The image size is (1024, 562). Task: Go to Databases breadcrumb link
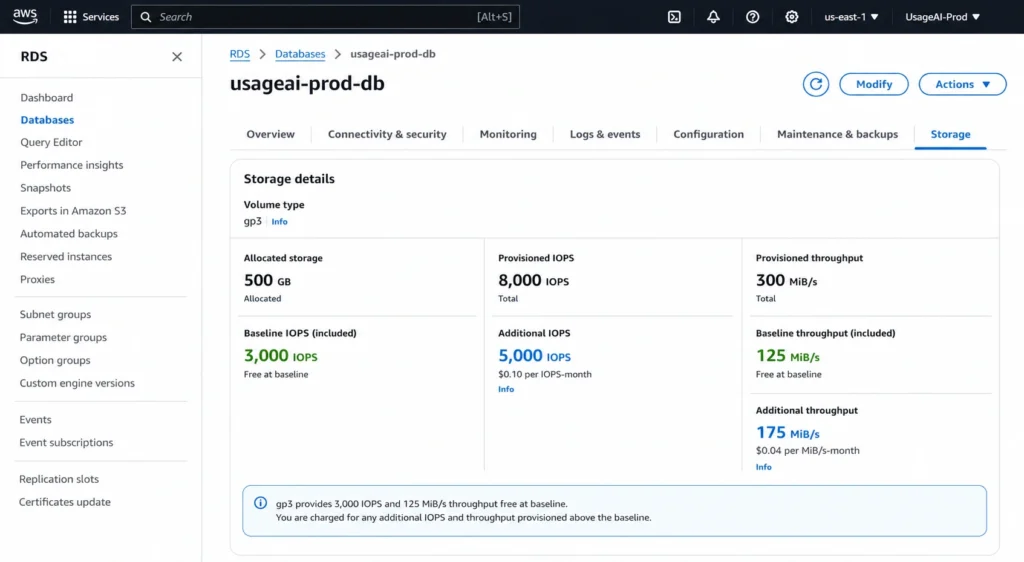pyautogui.click(x=300, y=54)
